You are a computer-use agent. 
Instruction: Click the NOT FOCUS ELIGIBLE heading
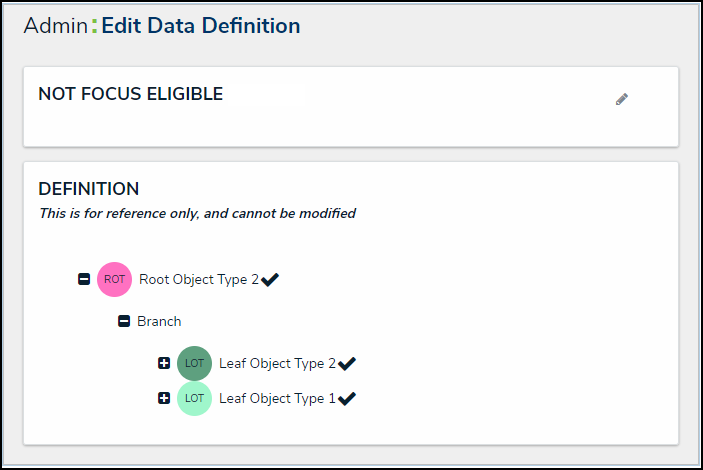tap(130, 95)
